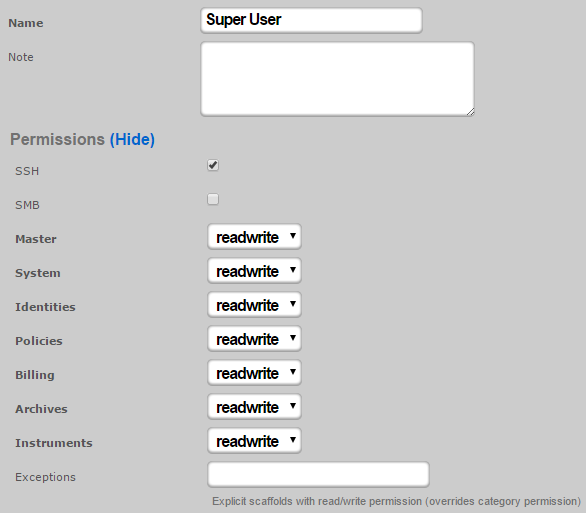Uncheck the SSH checkbox
The width and height of the screenshot is (586, 513).
pyautogui.click(x=213, y=165)
